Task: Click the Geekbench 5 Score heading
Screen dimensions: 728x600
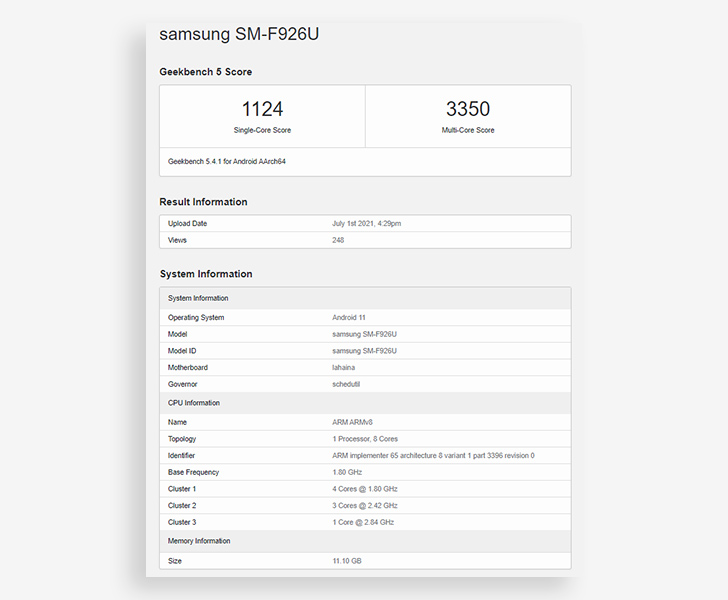Action: coord(206,72)
